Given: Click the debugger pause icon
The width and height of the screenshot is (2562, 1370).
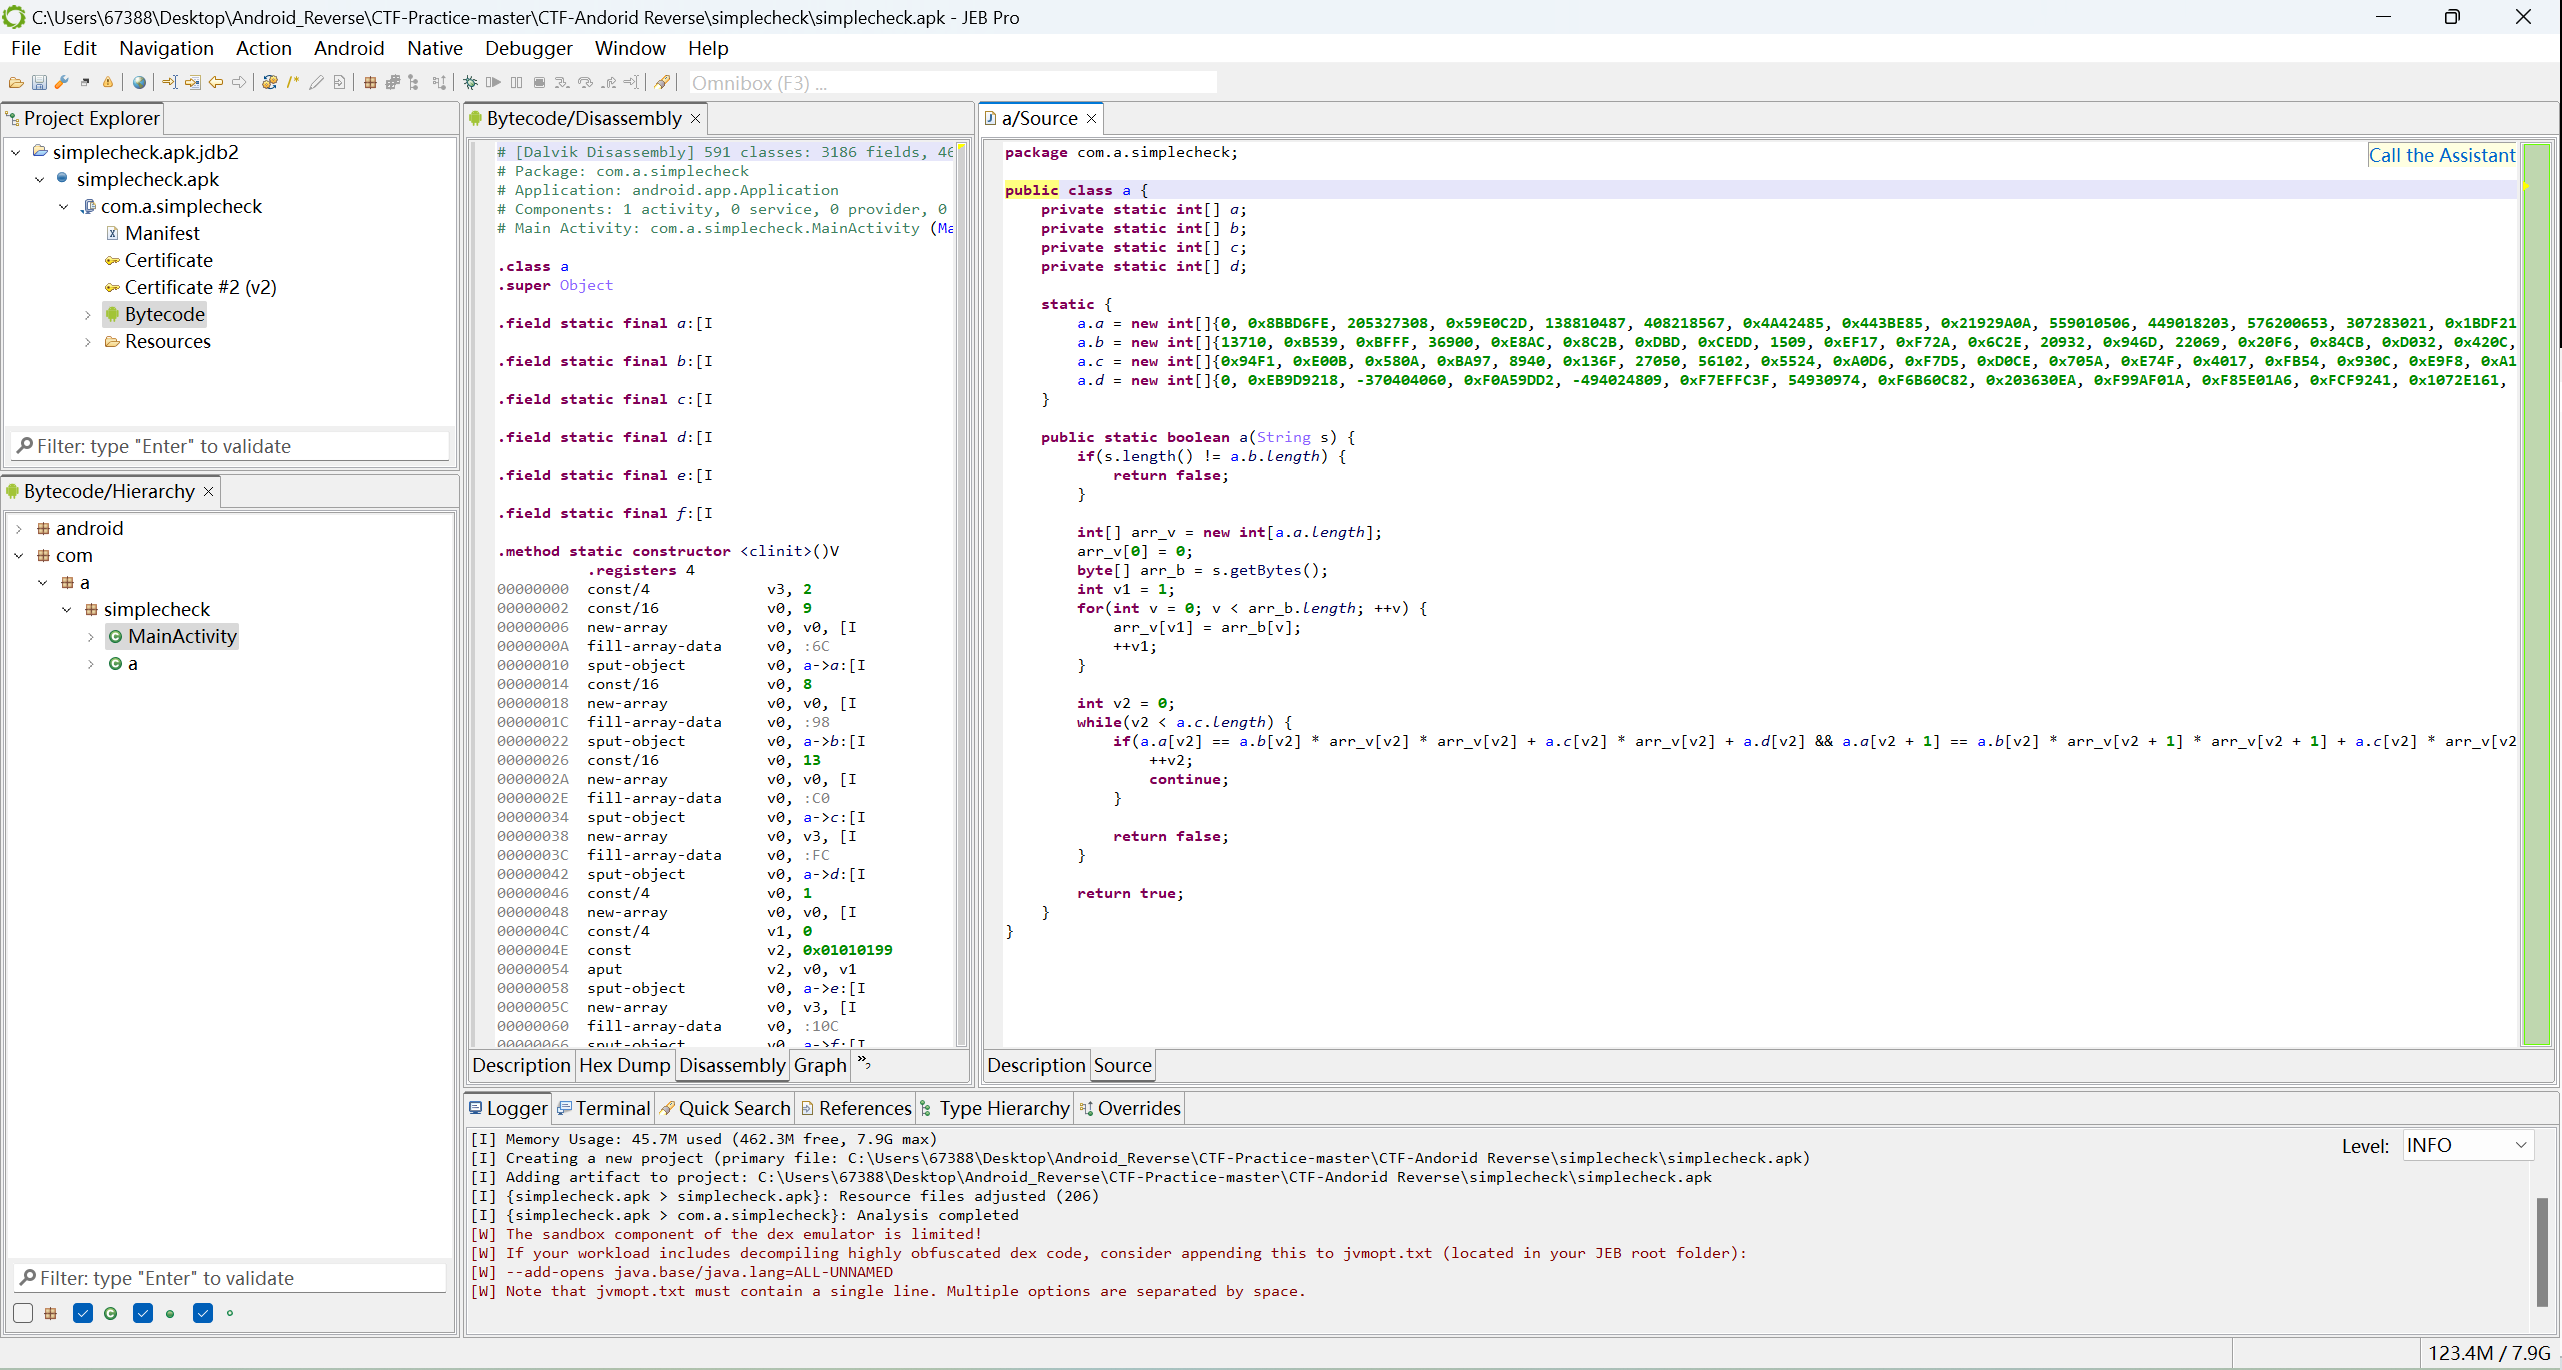Looking at the screenshot, I should point(516,82).
